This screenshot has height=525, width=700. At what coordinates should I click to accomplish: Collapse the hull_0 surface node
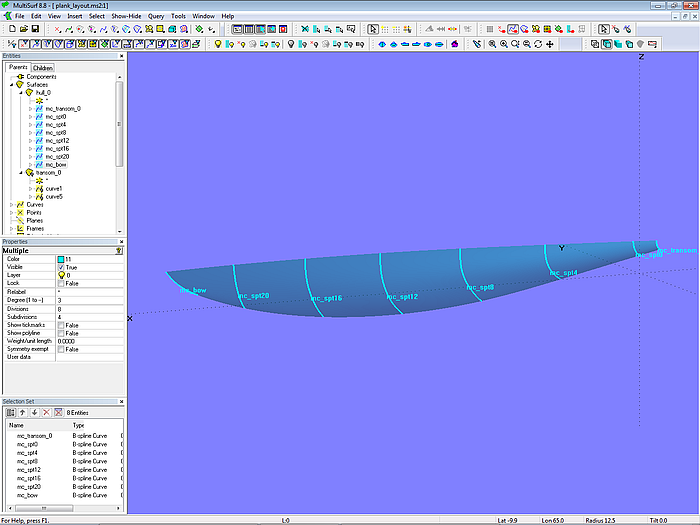(x=19, y=92)
